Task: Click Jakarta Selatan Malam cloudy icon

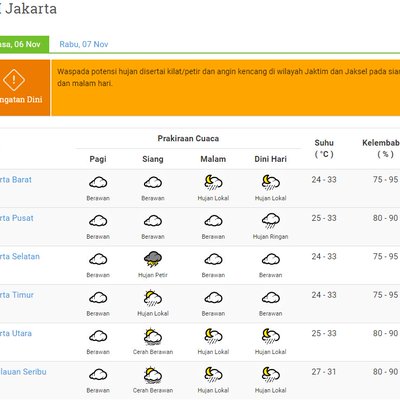Action: (213, 259)
